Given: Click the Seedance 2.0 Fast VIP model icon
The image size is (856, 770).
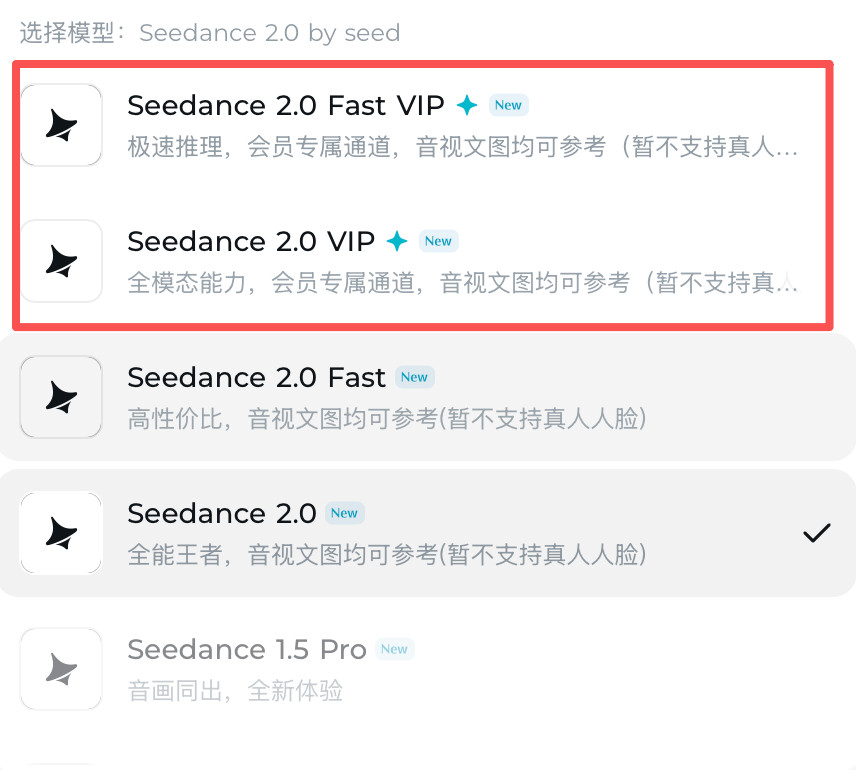Looking at the screenshot, I should (60, 125).
